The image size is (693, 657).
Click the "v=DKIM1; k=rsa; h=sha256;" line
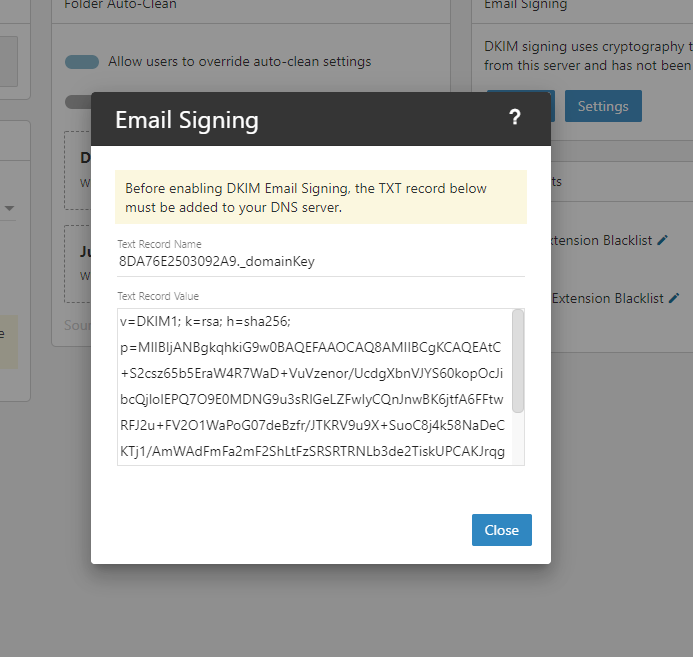coord(205,322)
